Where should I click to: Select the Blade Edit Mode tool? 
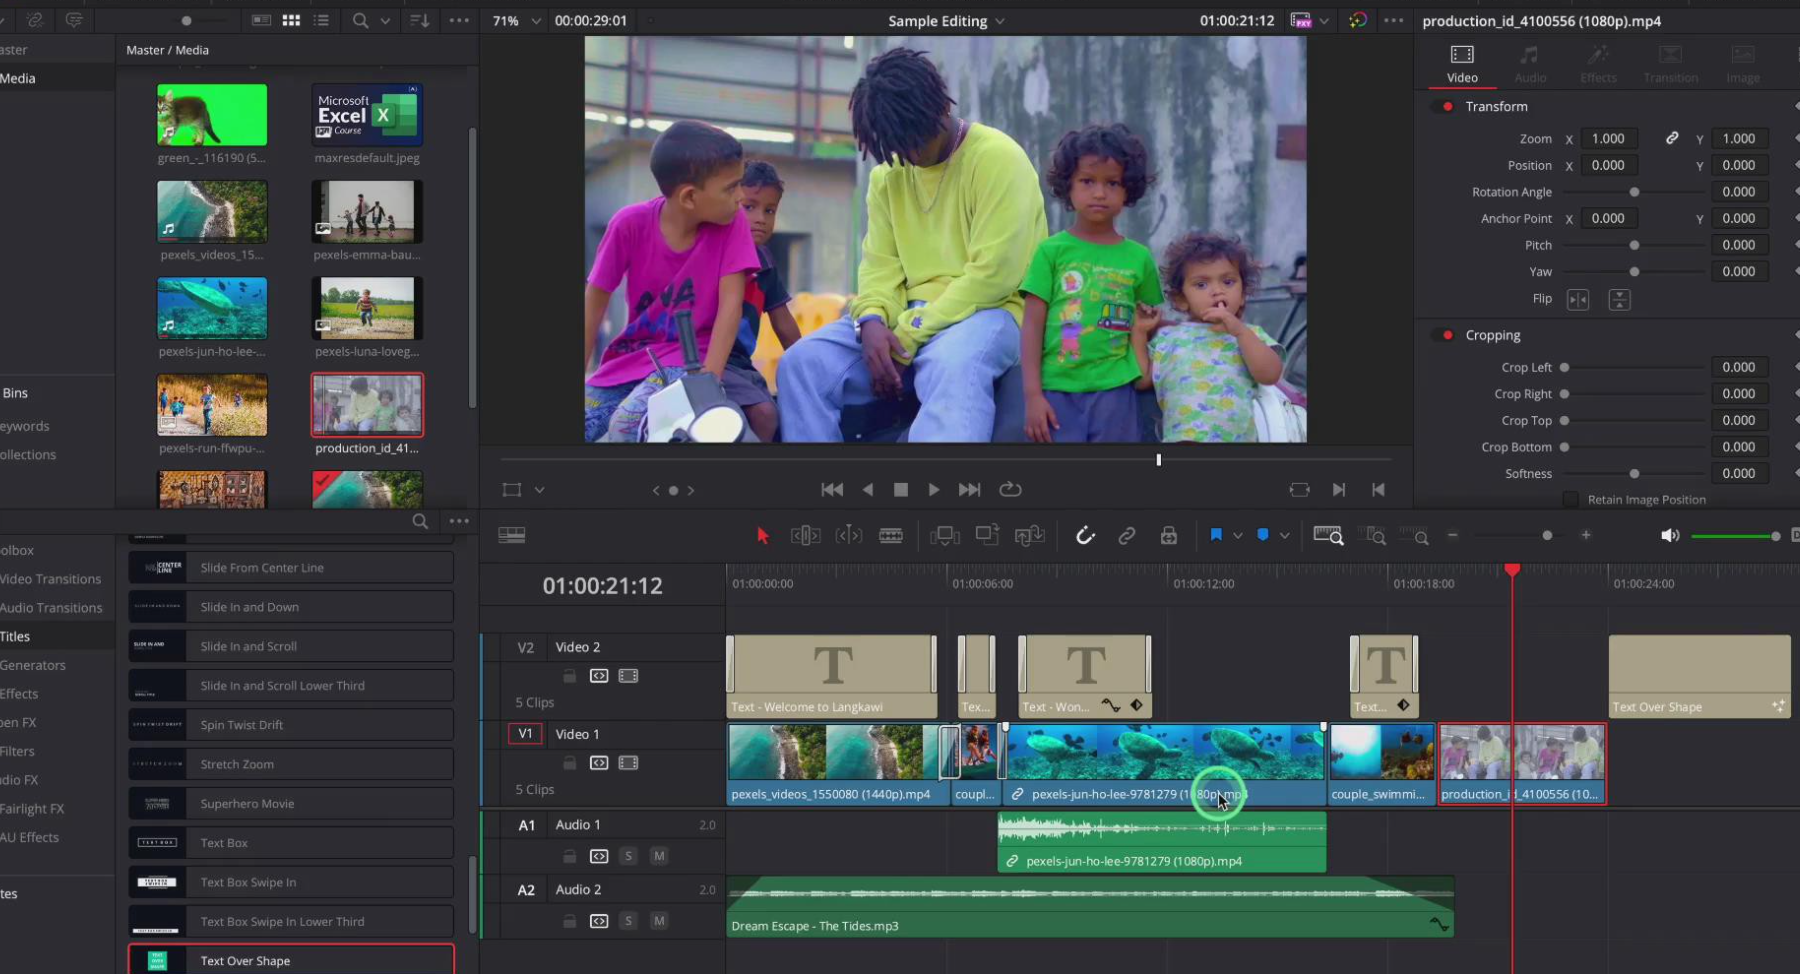point(890,536)
